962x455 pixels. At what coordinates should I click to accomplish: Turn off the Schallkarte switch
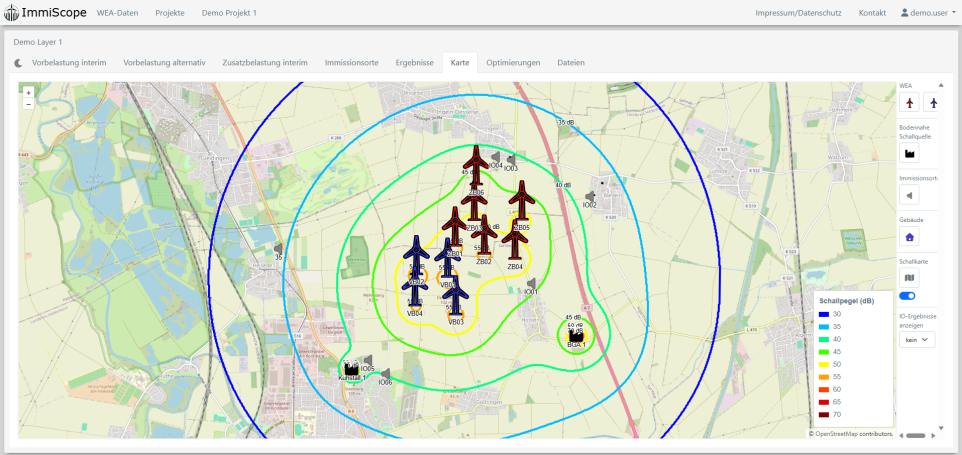point(907,296)
